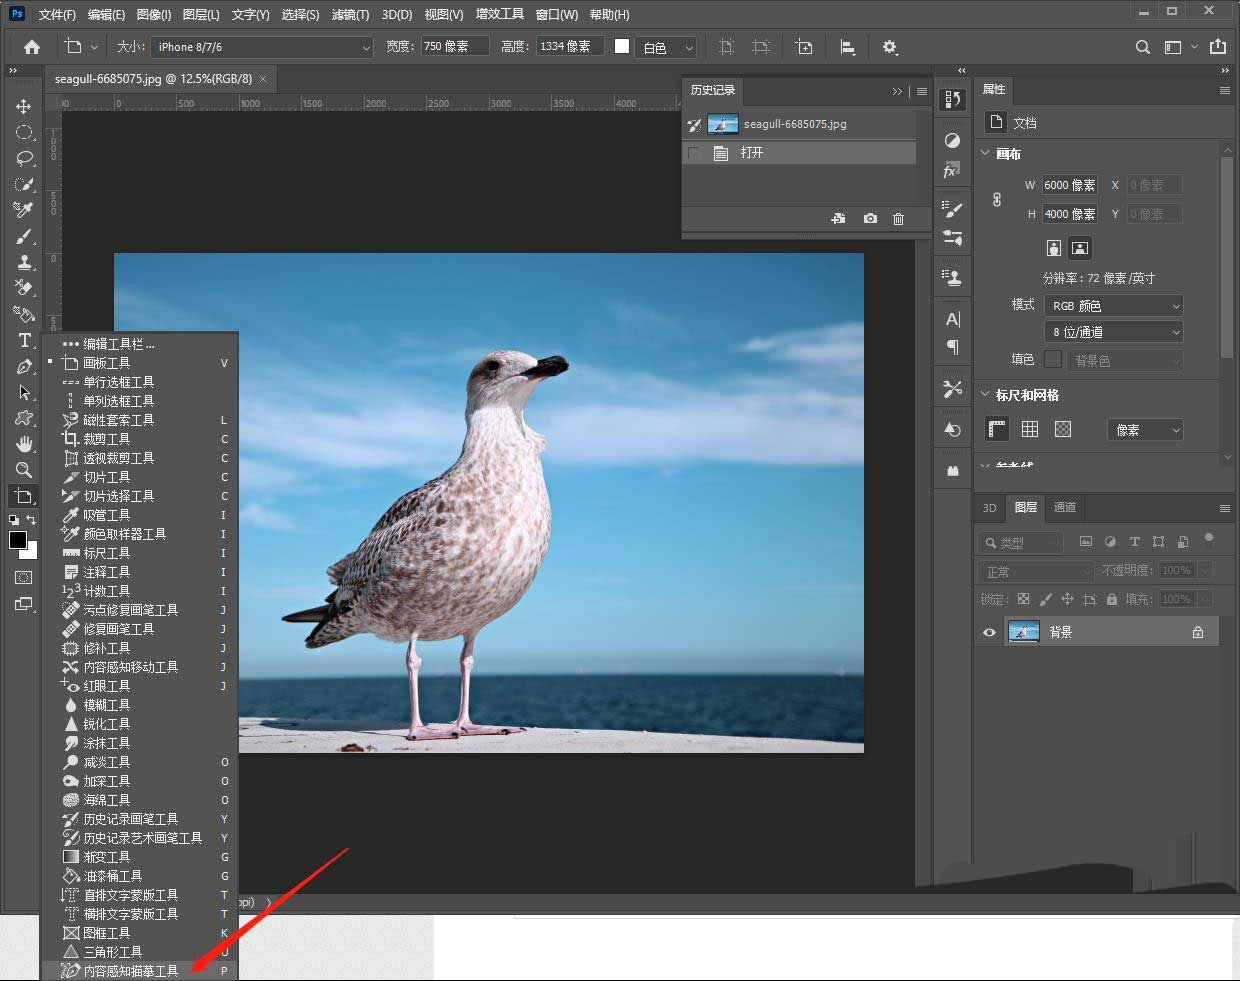The image size is (1240, 981).
Task: Add a new artboard from the options bar
Action: 804,47
